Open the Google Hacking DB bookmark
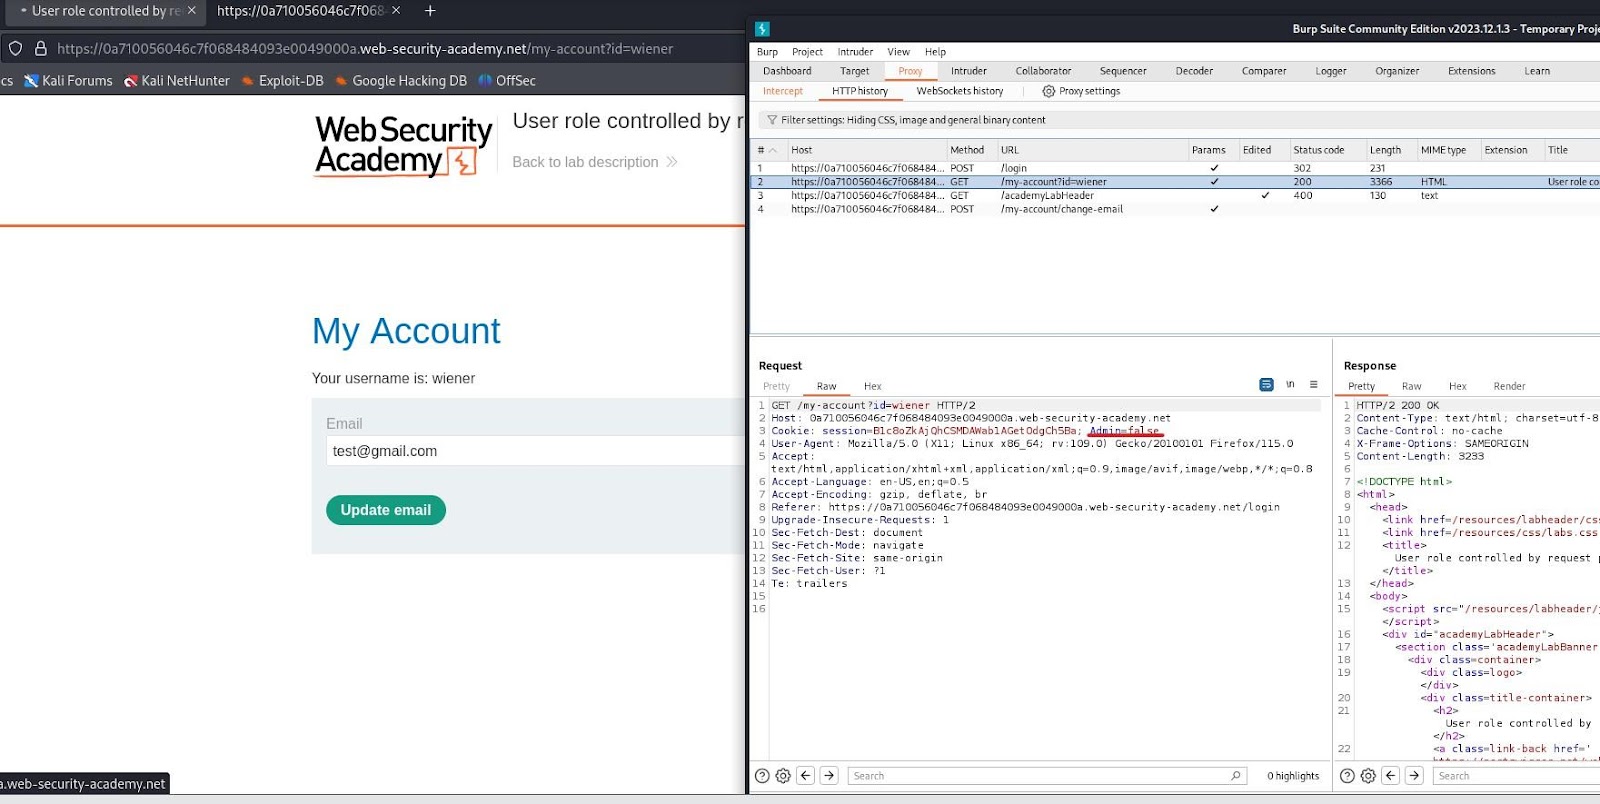This screenshot has height=804, width=1600. [401, 81]
